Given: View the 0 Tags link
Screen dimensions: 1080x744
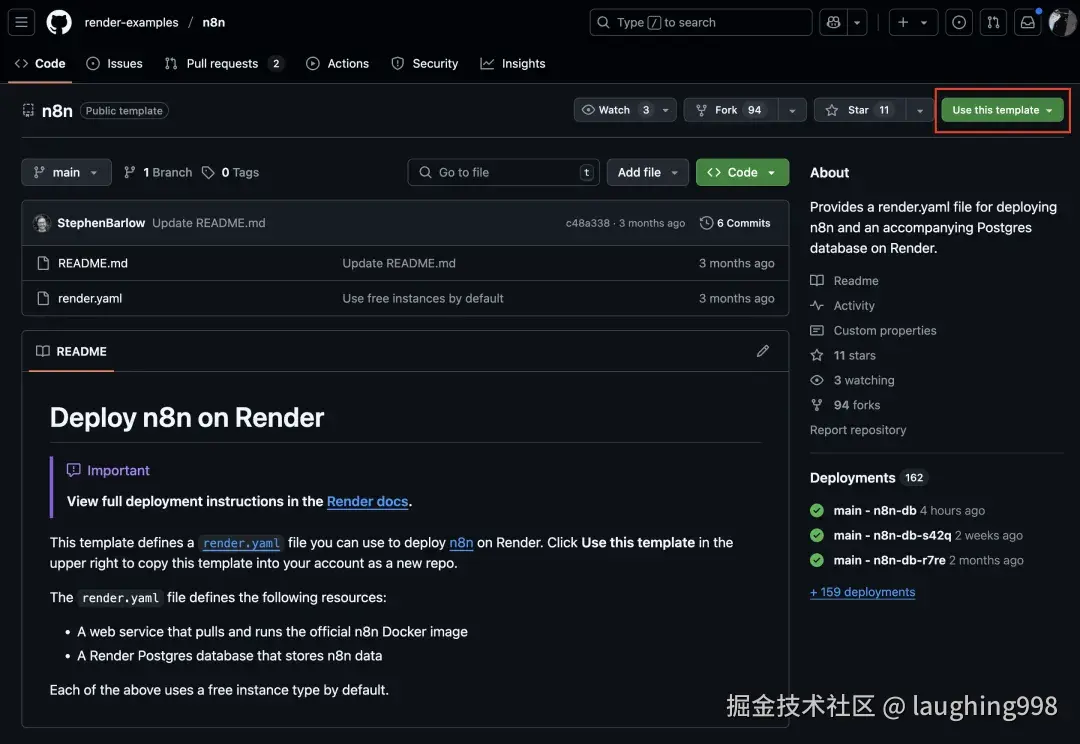Looking at the screenshot, I should point(231,172).
